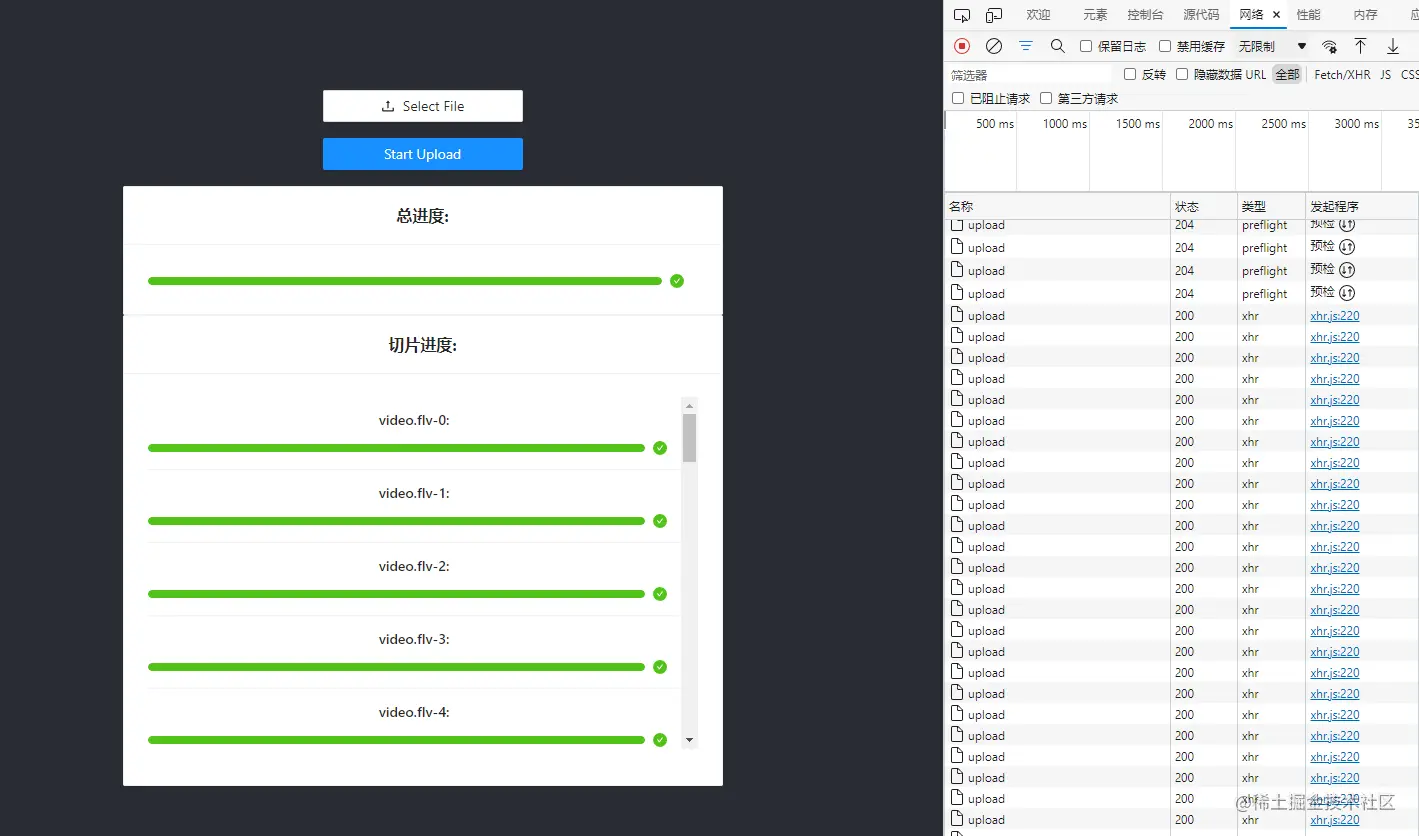
Task: Click the video.flv-1 success checkmark
Action: pos(660,521)
